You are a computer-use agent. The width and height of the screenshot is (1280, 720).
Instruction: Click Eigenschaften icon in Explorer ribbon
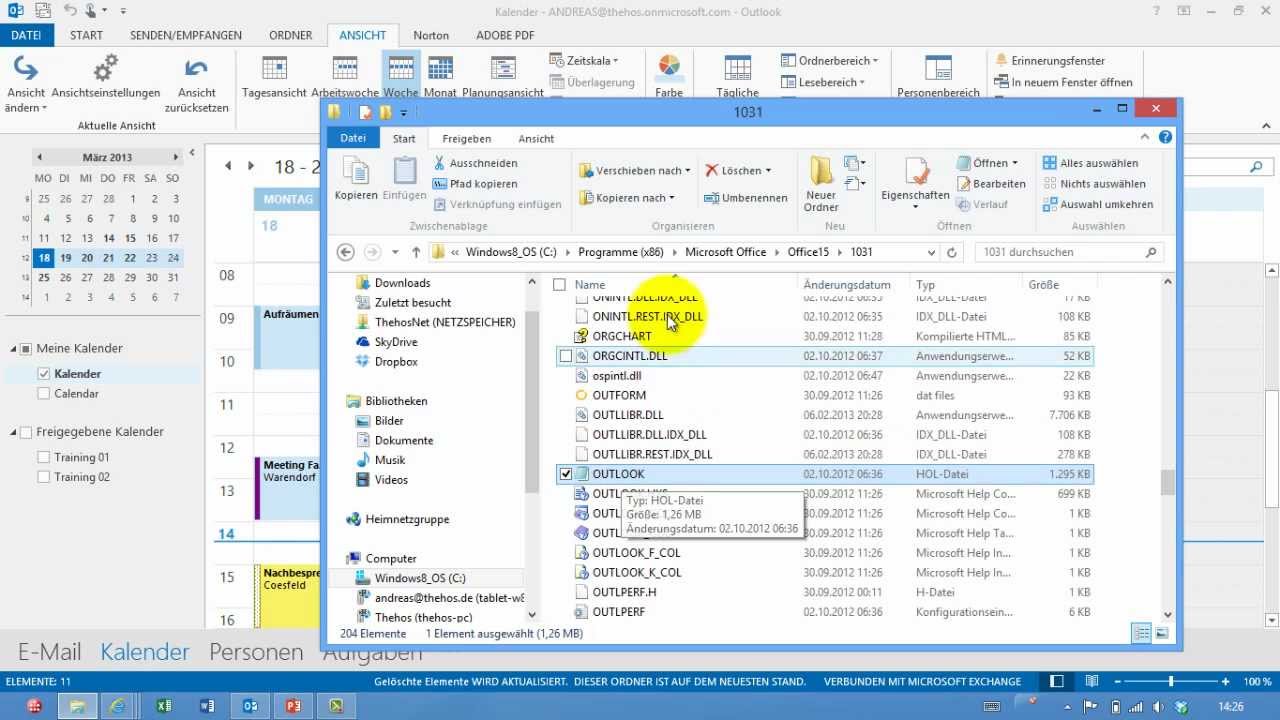[x=917, y=172]
